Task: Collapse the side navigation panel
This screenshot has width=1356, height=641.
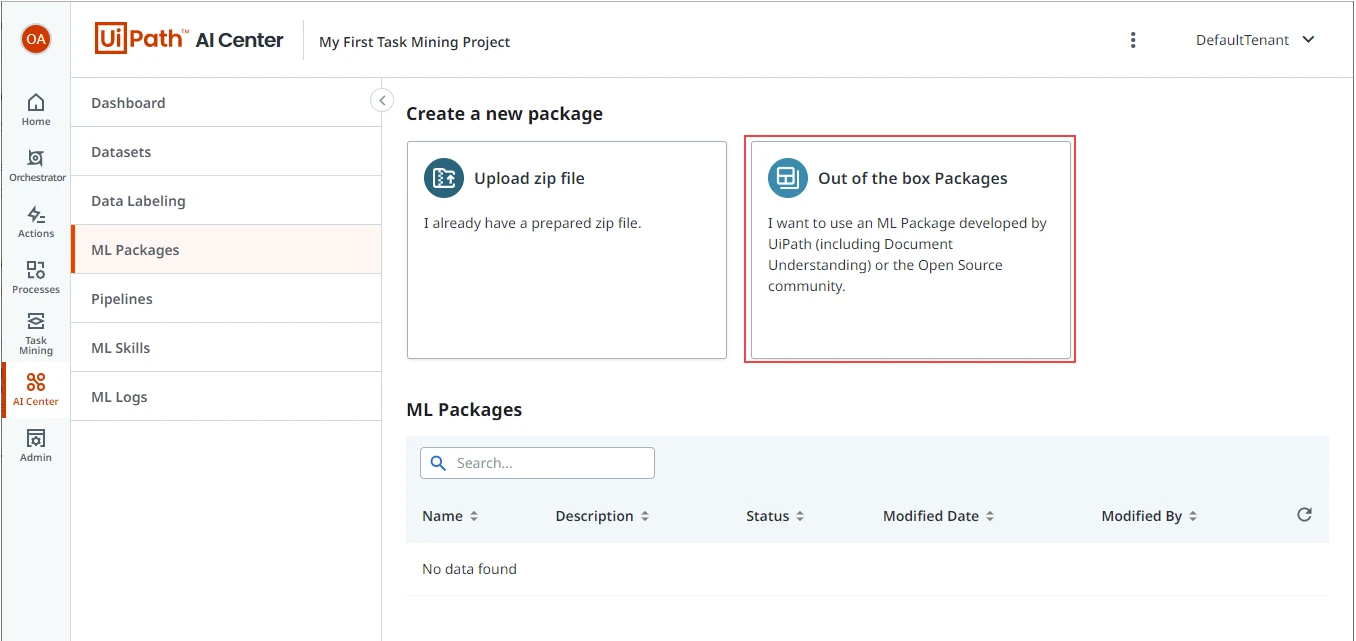Action: pos(381,100)
